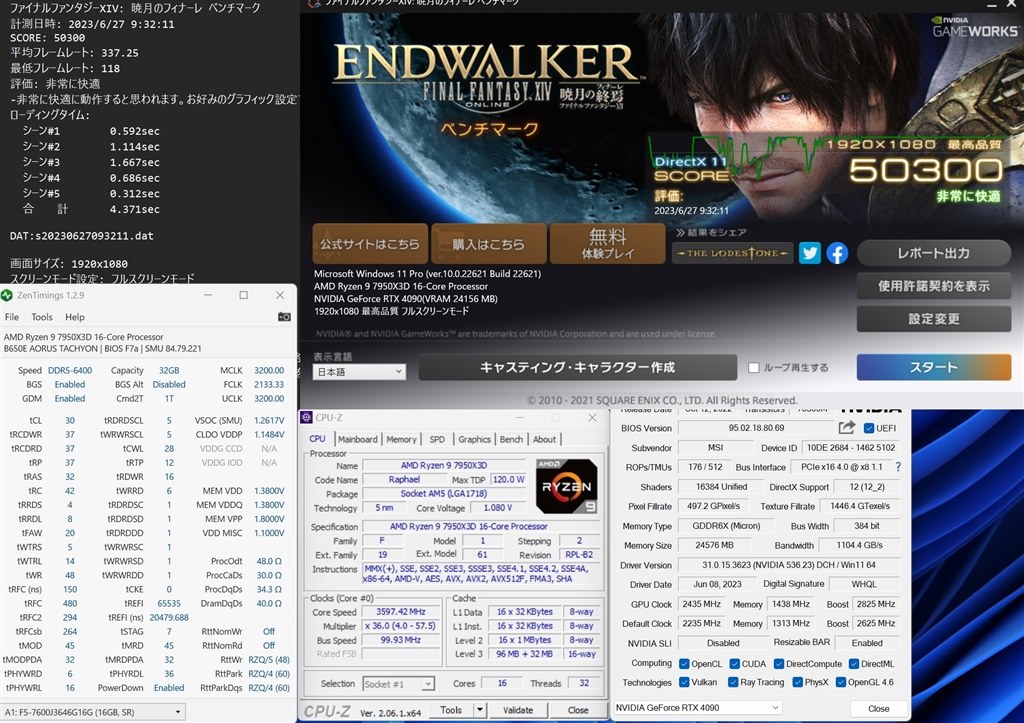Click the CPU-Z app icon in title bar
Viewport: 1024px width, 723px height.
(x=306, y=417)
